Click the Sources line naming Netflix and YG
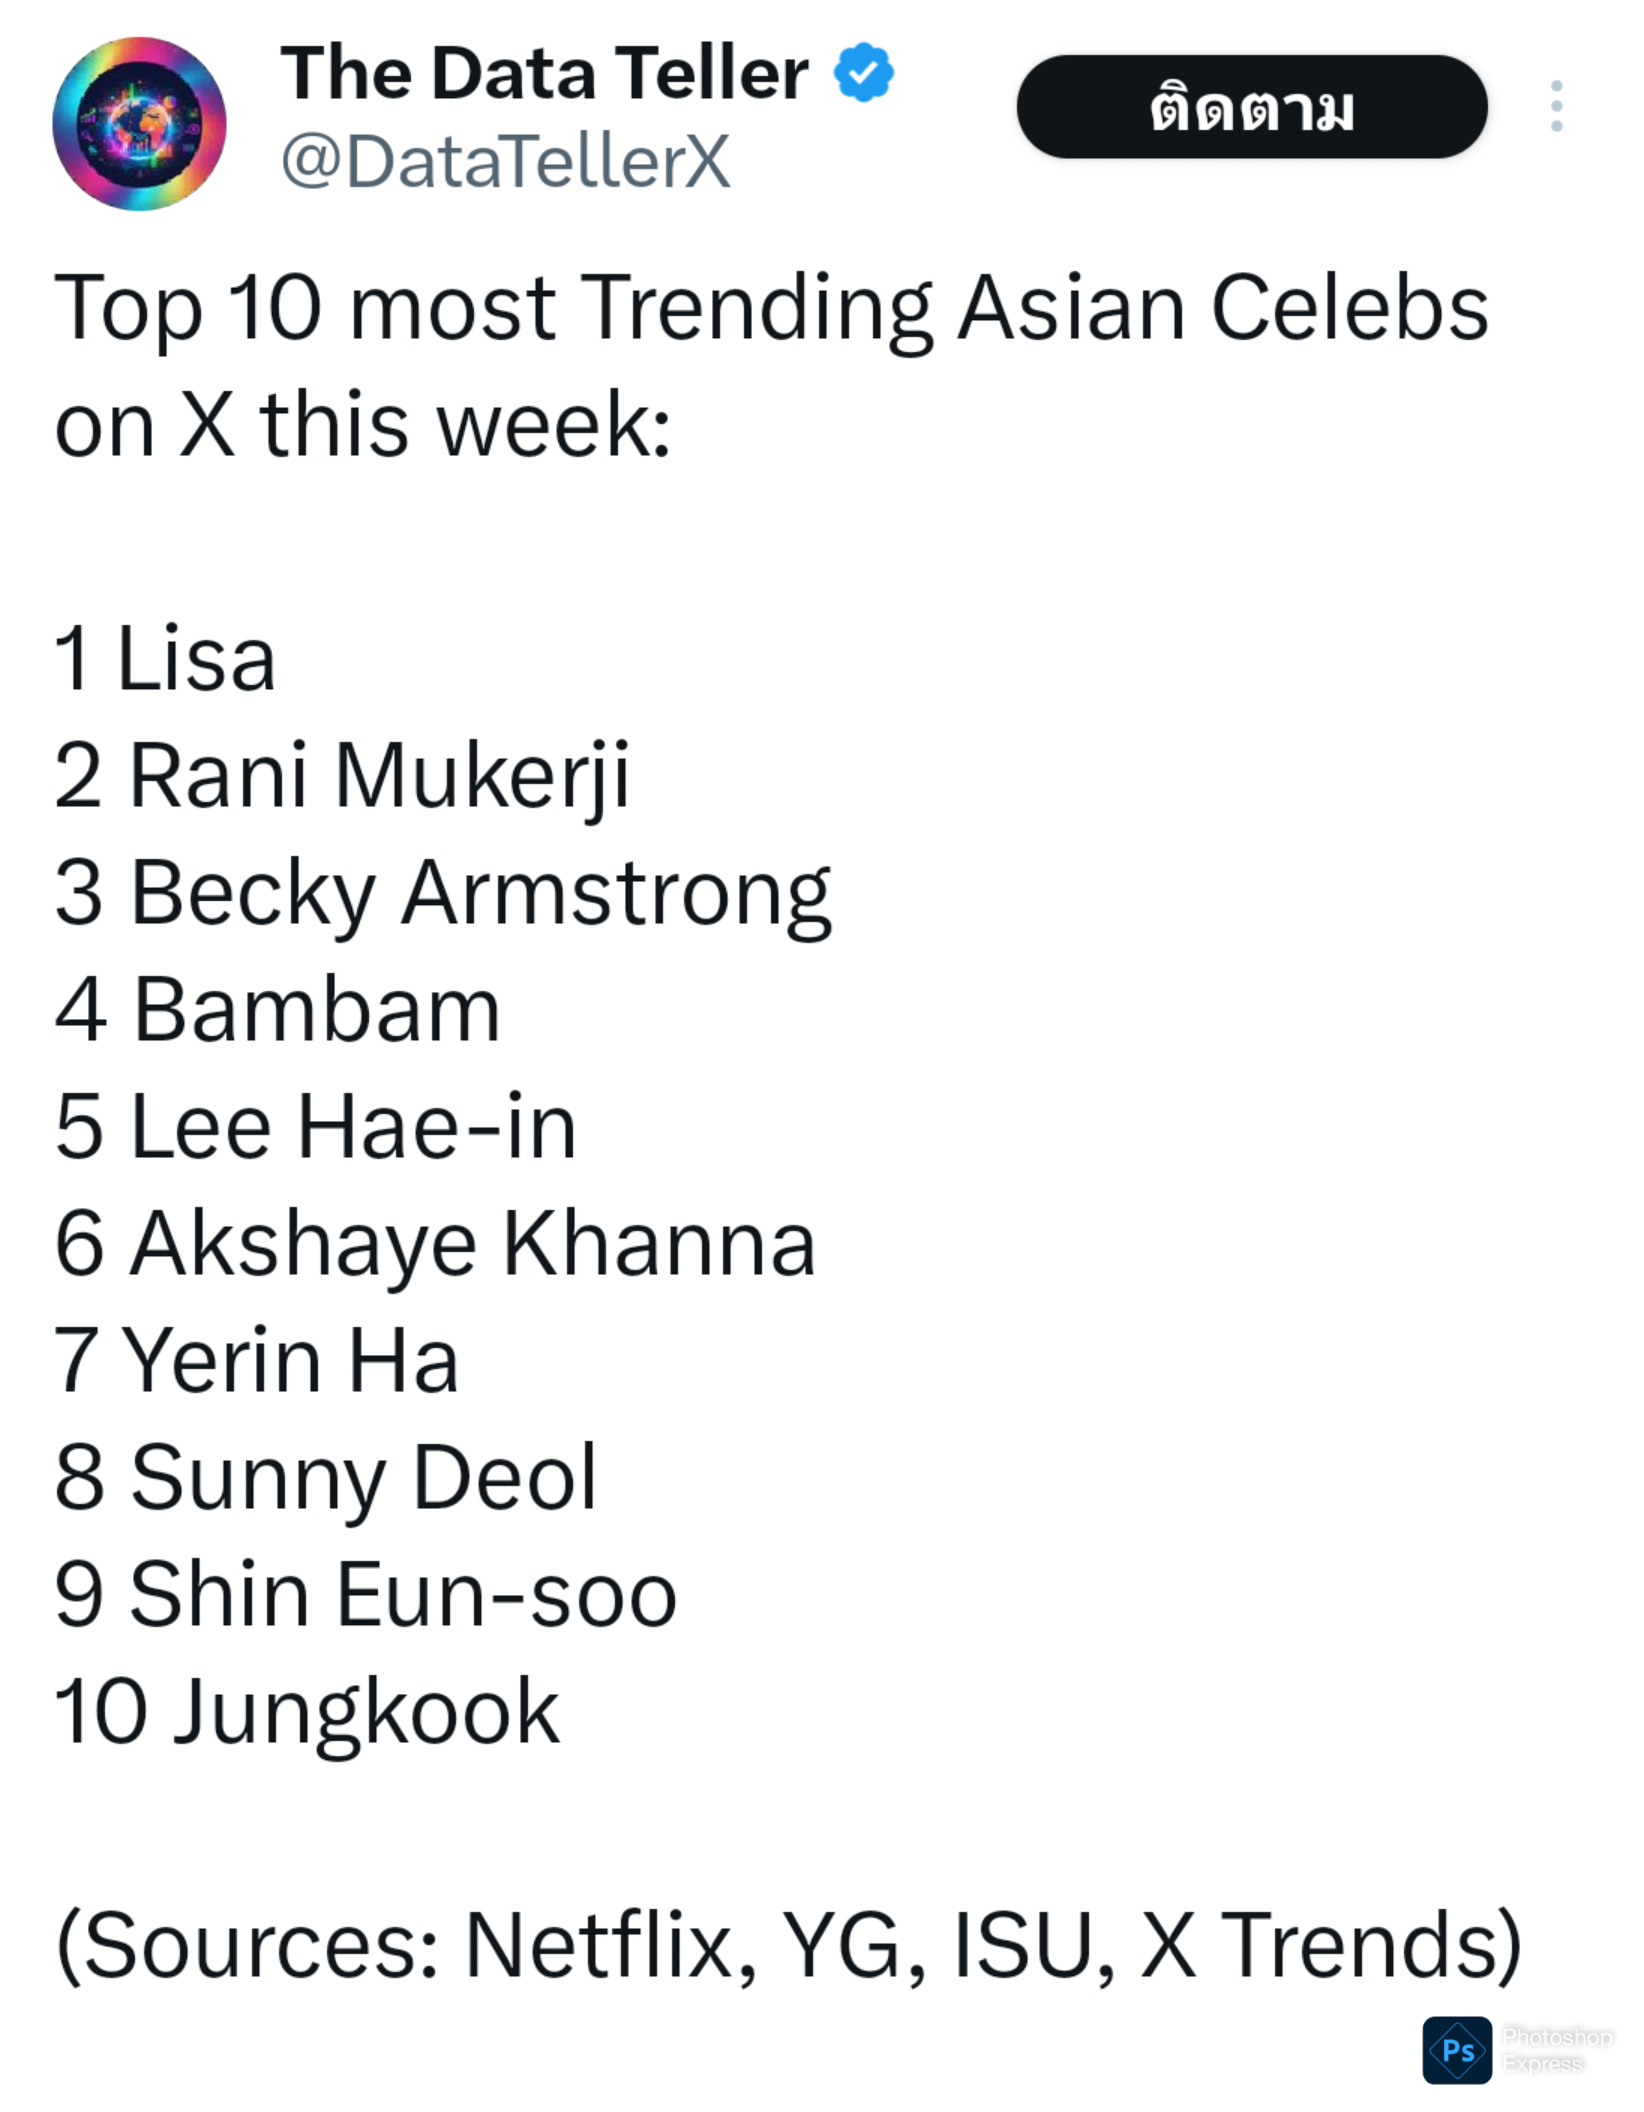 point(788,1946)
